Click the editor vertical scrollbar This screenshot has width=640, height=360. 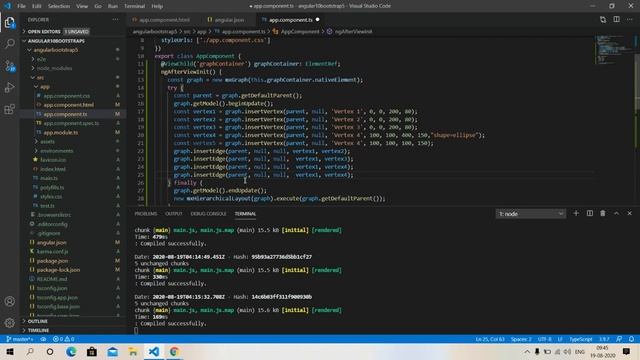(637, 82)
